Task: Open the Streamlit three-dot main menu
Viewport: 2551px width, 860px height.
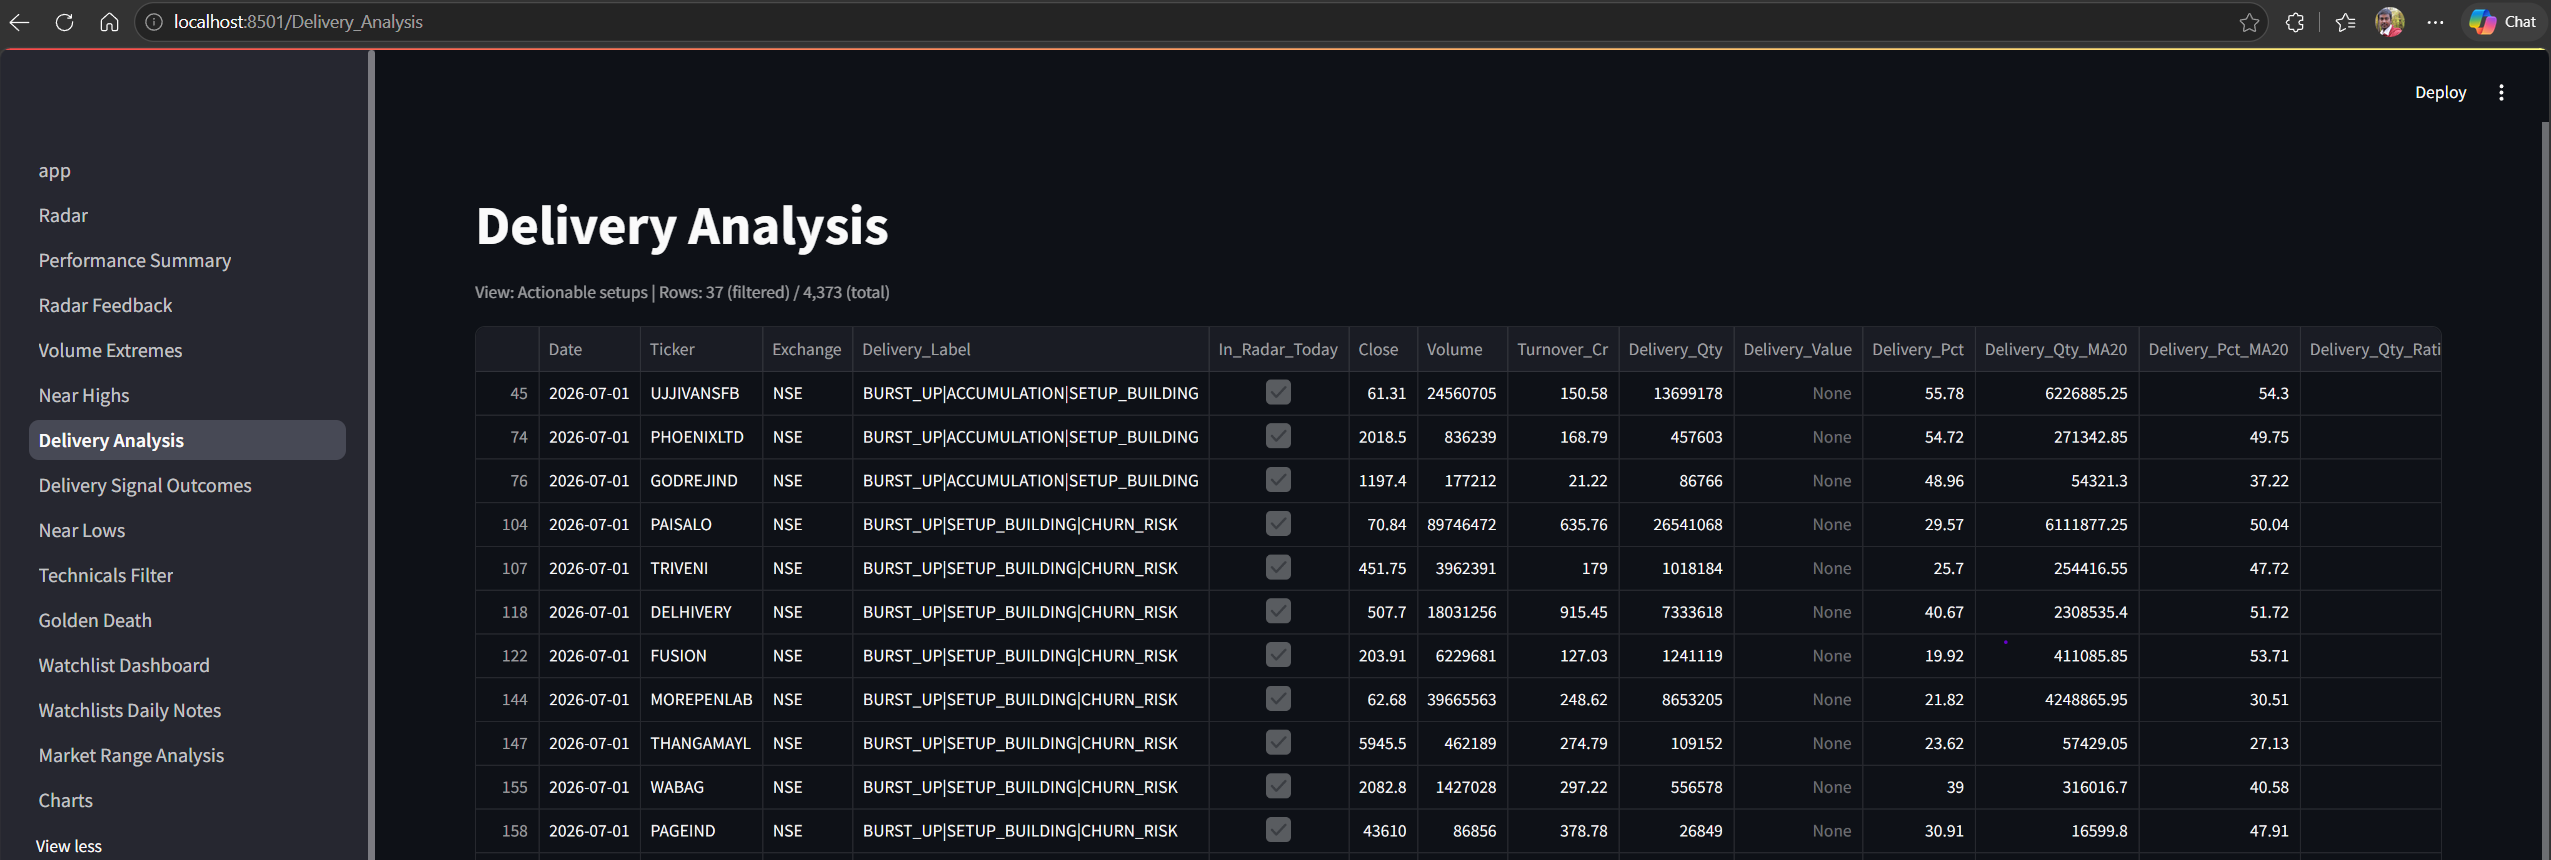Action: pyautogui.click(x=2501, y=93)
